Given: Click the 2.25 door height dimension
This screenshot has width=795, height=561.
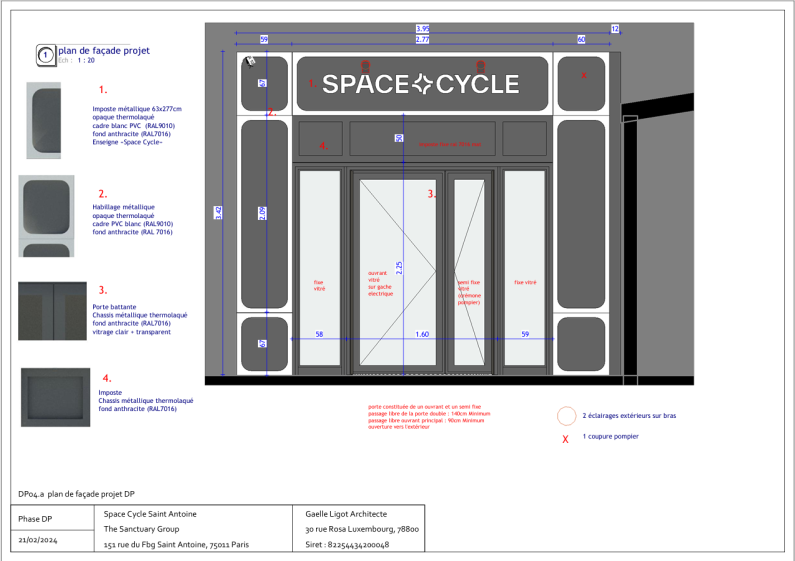Looking at the screenshot, I should click(x=399, y=268).
